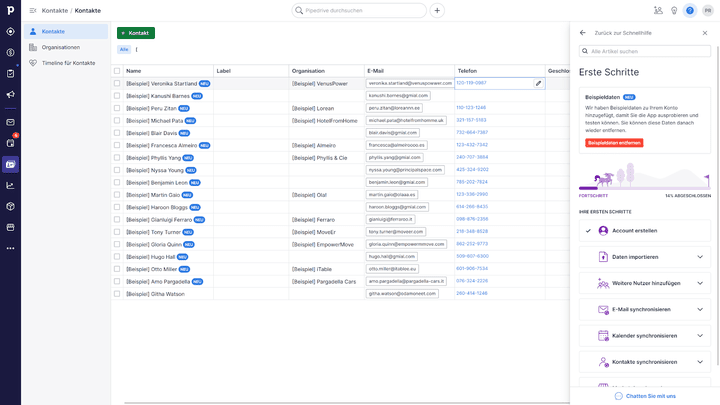Open Insights chart icon in sidebar
This screenshot has width=720, height=405.
point(10,185)
